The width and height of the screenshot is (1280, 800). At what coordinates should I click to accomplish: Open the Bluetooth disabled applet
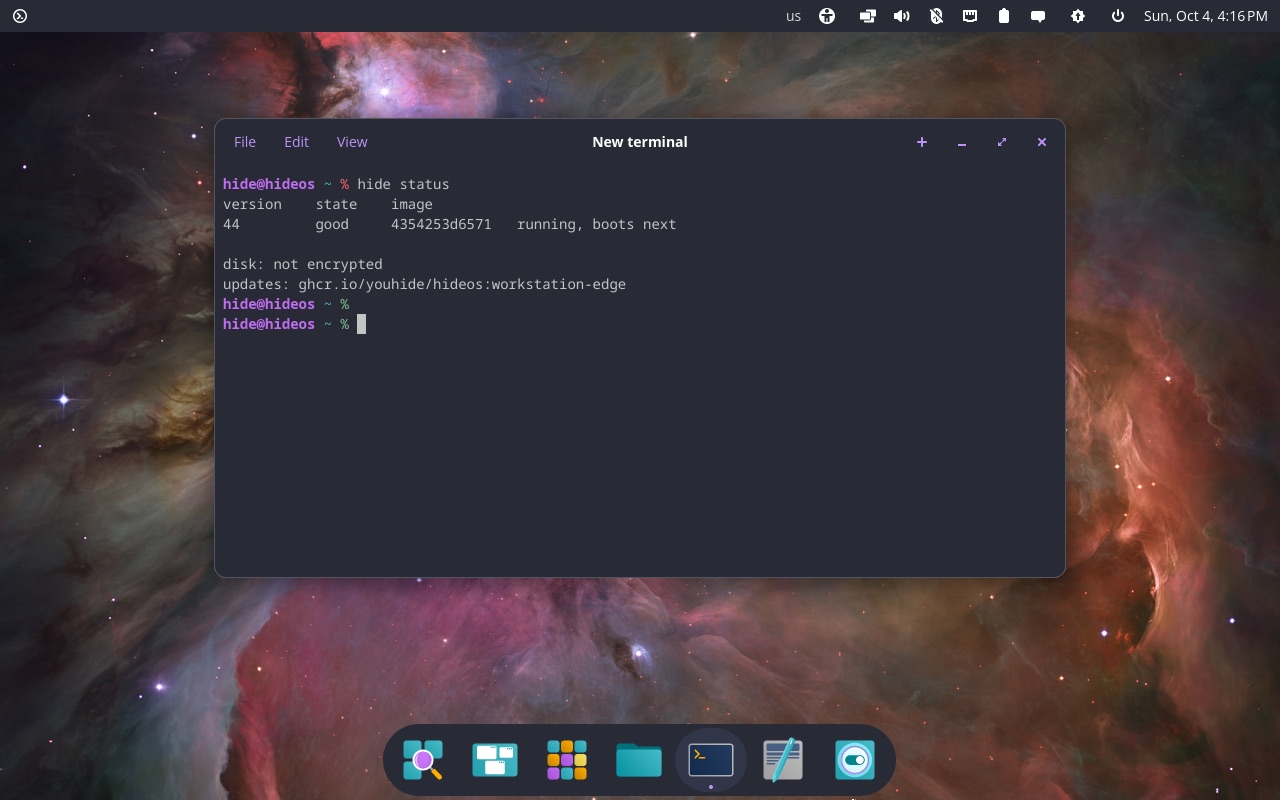[x=936, y=16]
